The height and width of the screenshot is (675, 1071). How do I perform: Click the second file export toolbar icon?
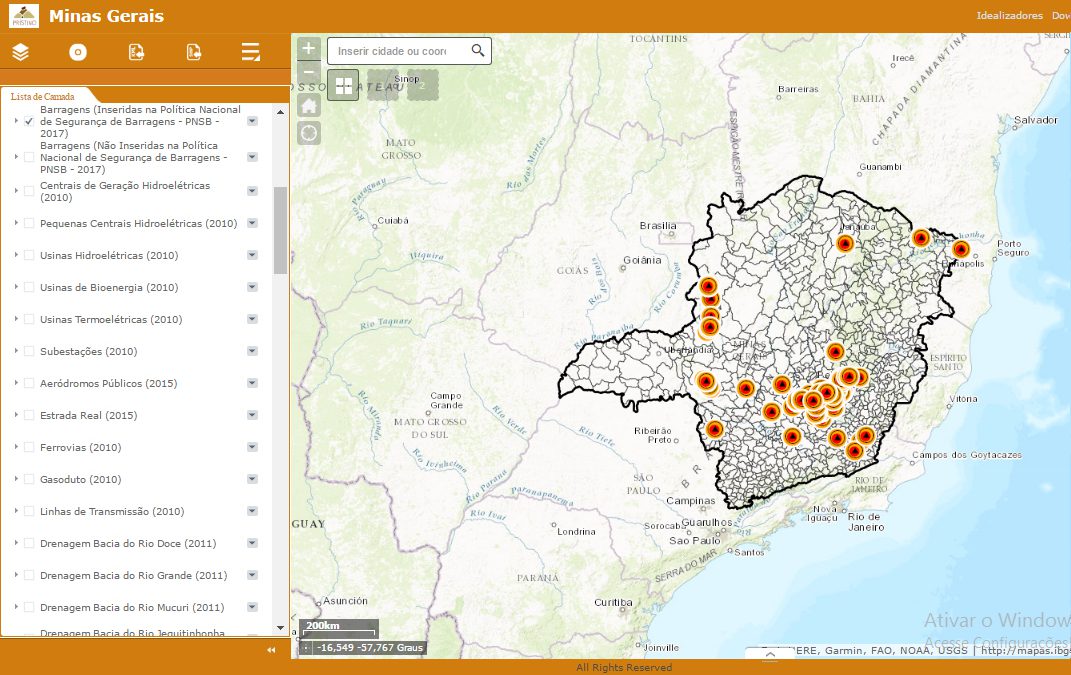194,52
